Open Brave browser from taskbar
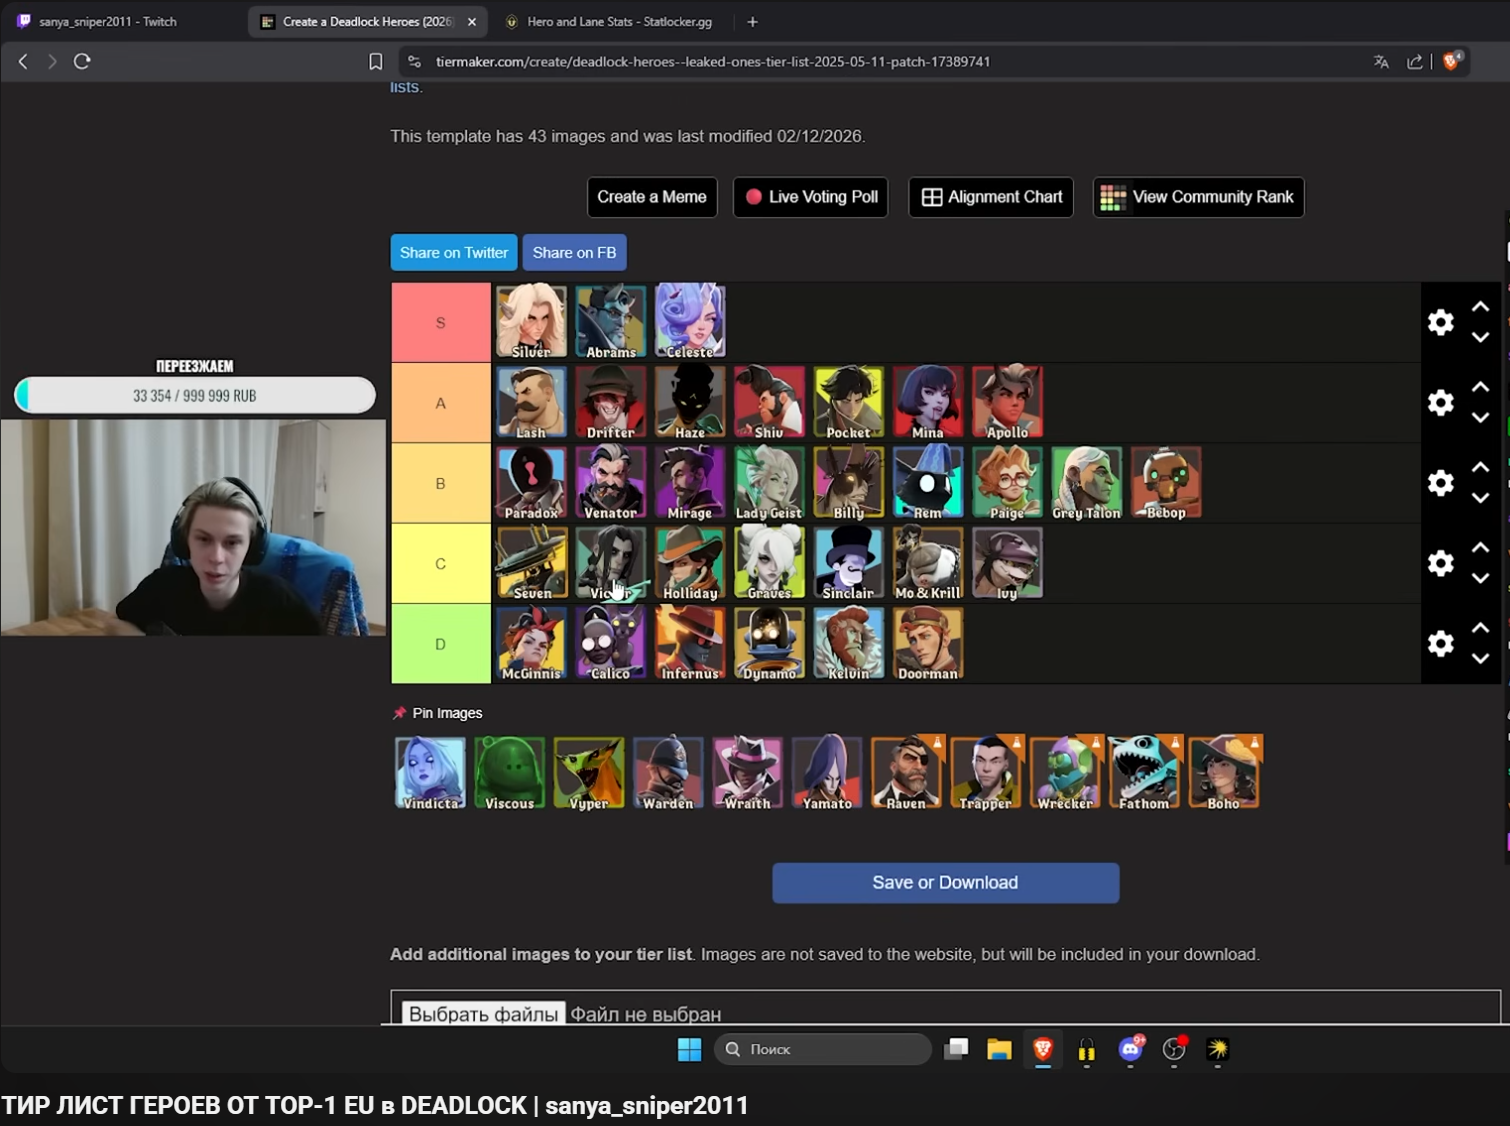Image resolution: width=1510 pixels, height=1126 pixels. click(x=1043, y=1049)
